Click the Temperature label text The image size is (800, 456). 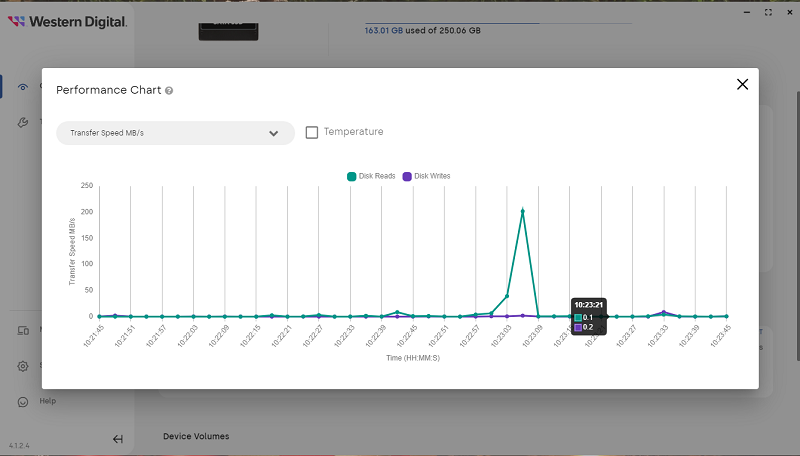(353, 132)
